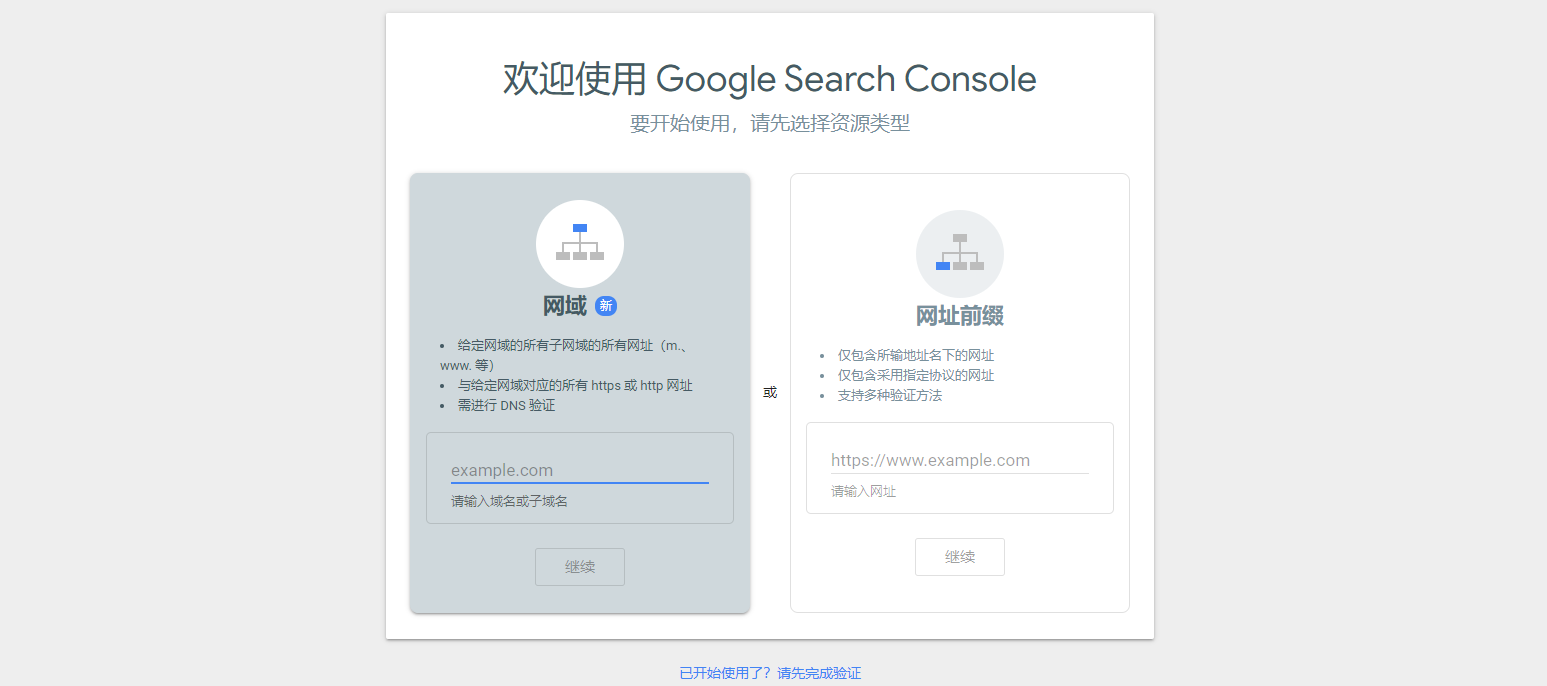
Task: Click the 网址前缀 URL prefix icon
Action: tap(960, 254)
